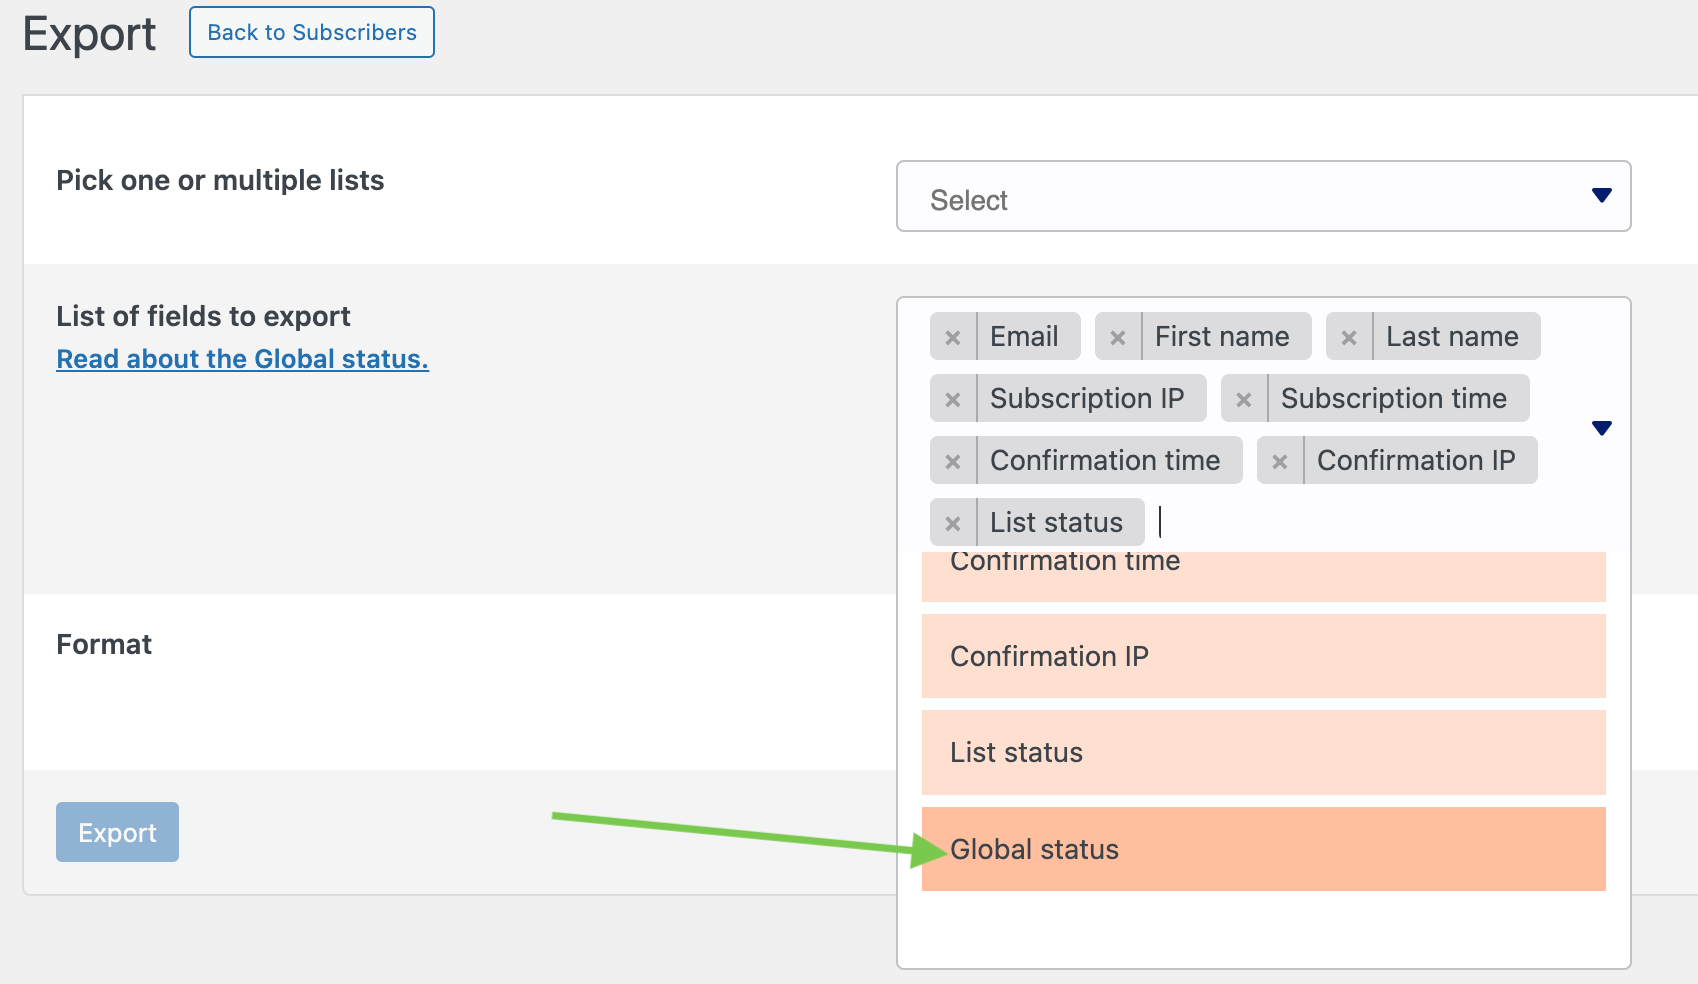Pick Confirmation IP from dropdown options
This screenshot has width=1698, height=984.
[x=1263, y=657]
